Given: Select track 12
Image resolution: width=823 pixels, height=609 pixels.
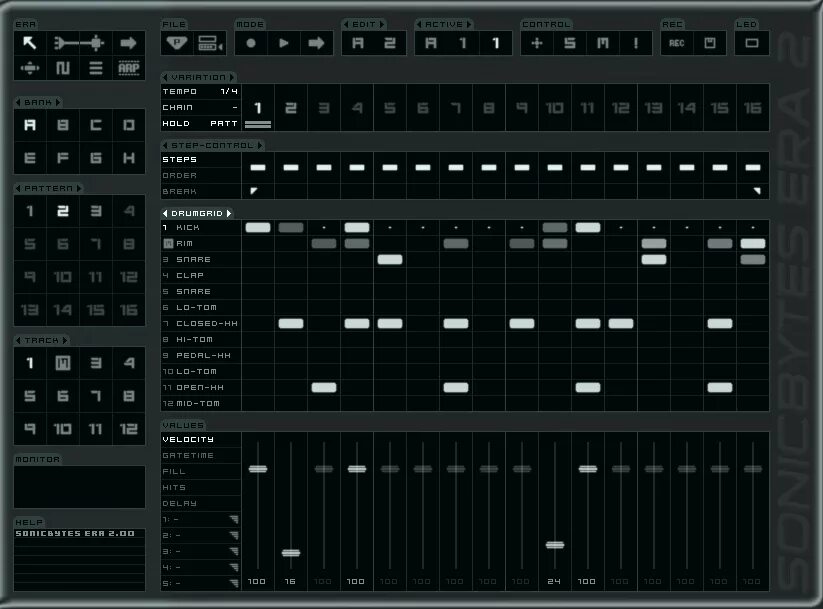Looking at the screenshot, I should coord(129,429).
